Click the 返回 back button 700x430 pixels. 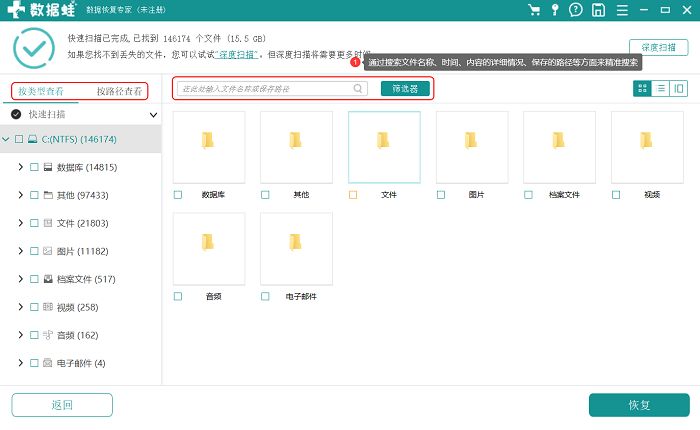point(62,405)
